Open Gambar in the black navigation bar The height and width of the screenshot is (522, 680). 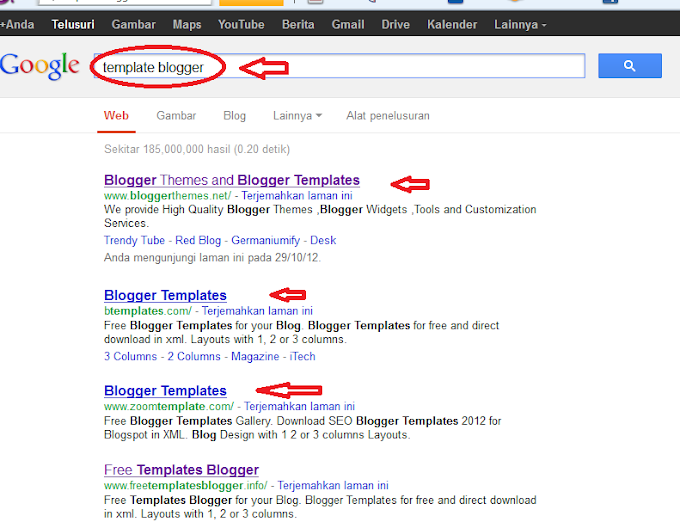click(134, 24)
